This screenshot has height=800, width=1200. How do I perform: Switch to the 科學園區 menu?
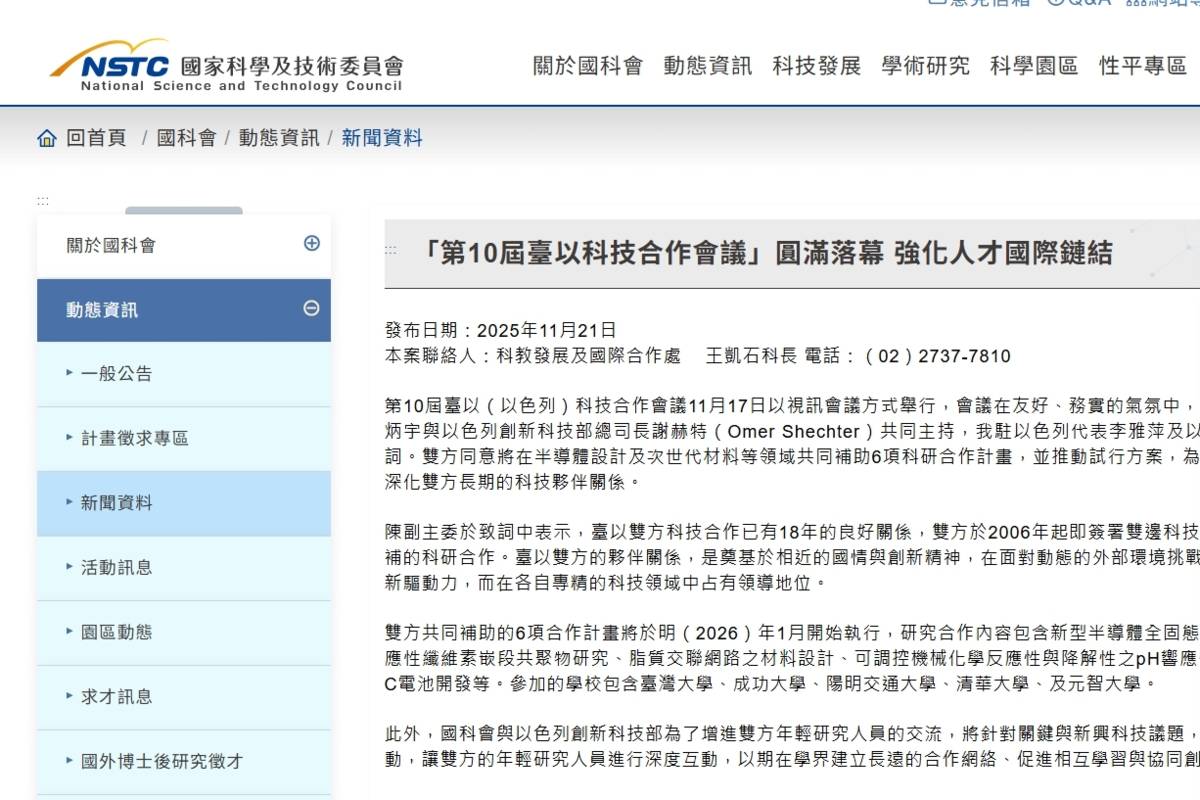pyautogui.click(x=1034, y=66)
